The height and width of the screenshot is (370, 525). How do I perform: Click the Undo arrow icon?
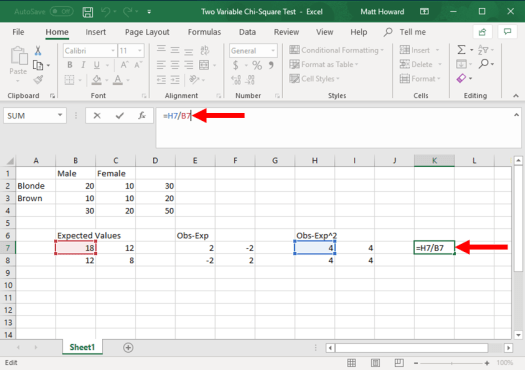[105, 12]
